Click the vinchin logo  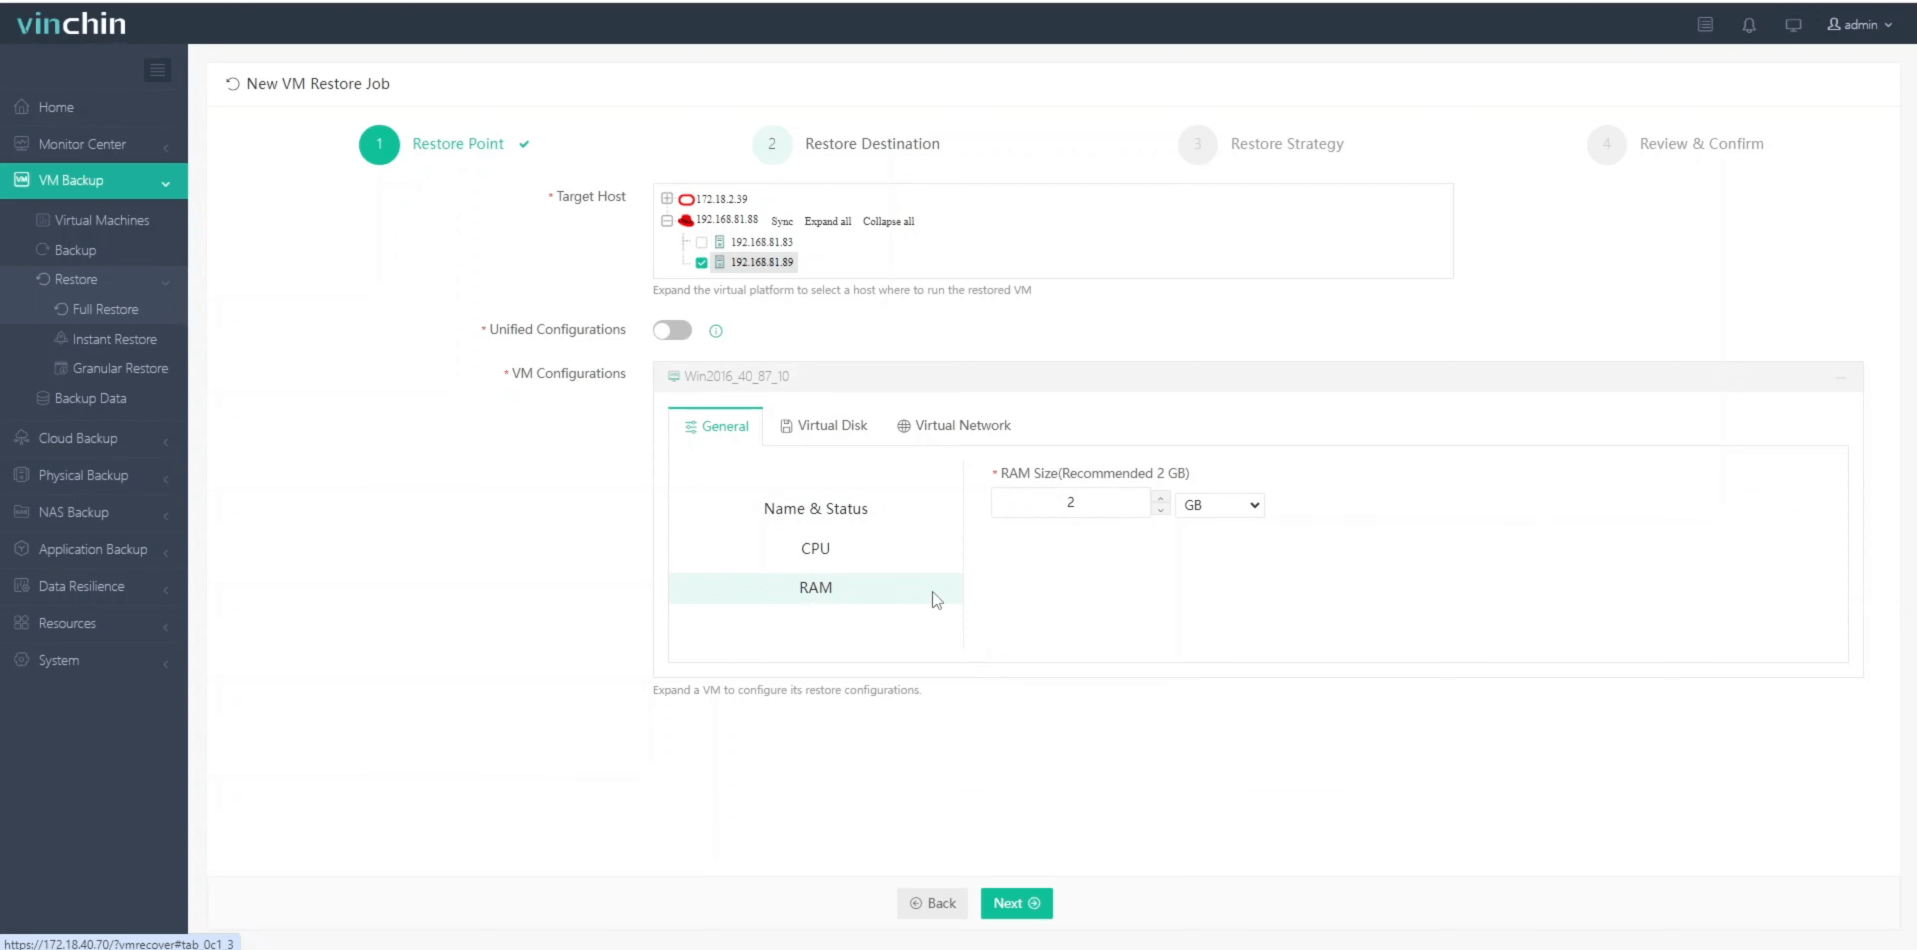point(71,23)
